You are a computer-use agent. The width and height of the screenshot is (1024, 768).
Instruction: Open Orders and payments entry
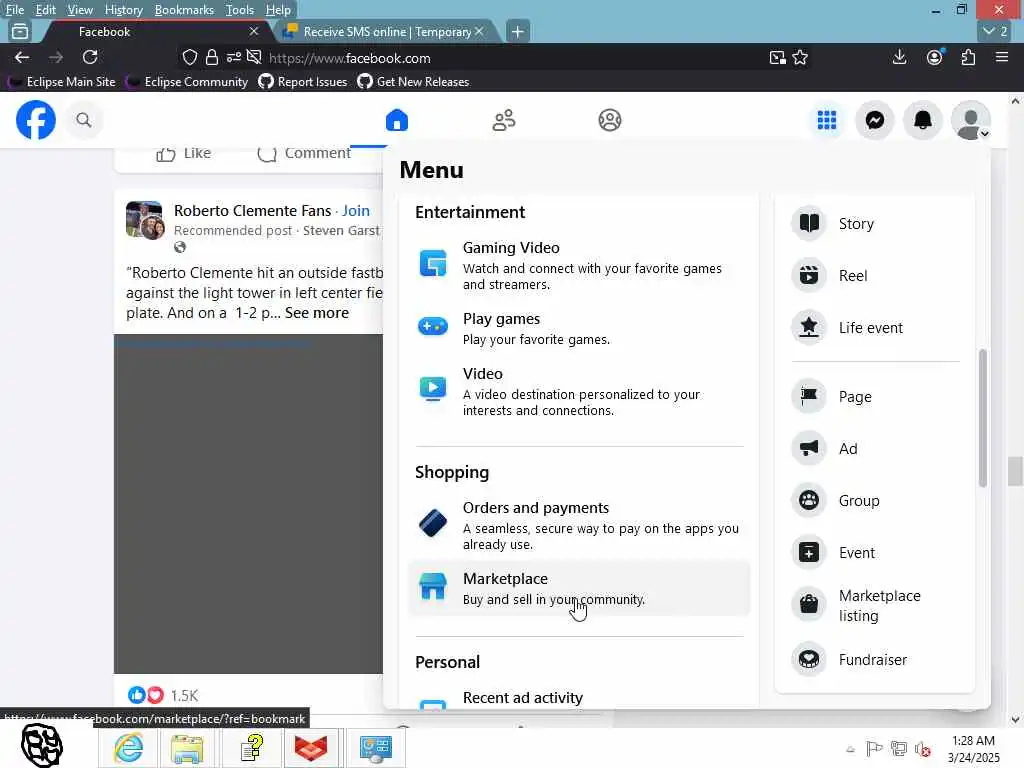[579, 526]
